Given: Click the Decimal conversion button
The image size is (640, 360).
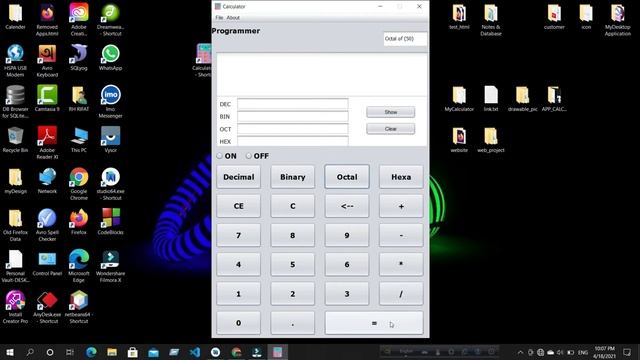Looking at the screenshot, I should tap(238, 177).
